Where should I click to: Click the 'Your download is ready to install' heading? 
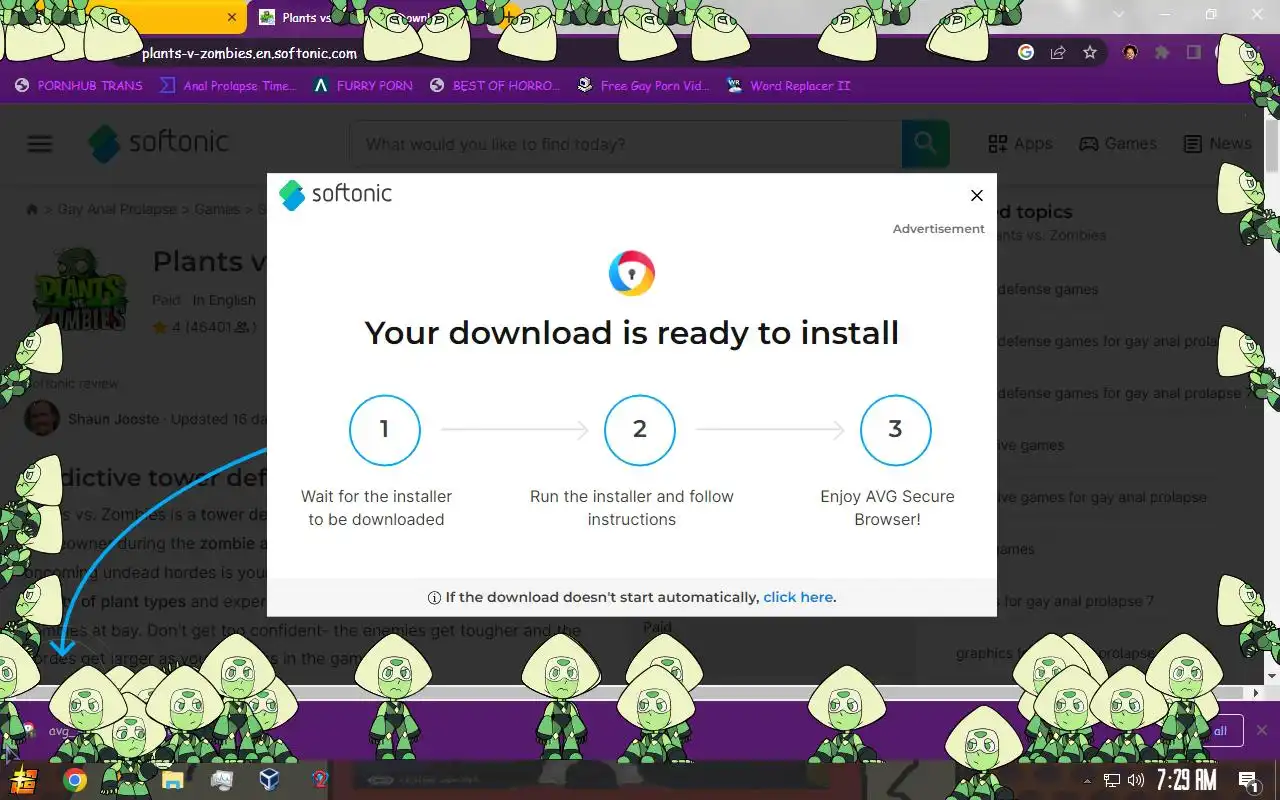pyautogui.click(x=632, y=332)
